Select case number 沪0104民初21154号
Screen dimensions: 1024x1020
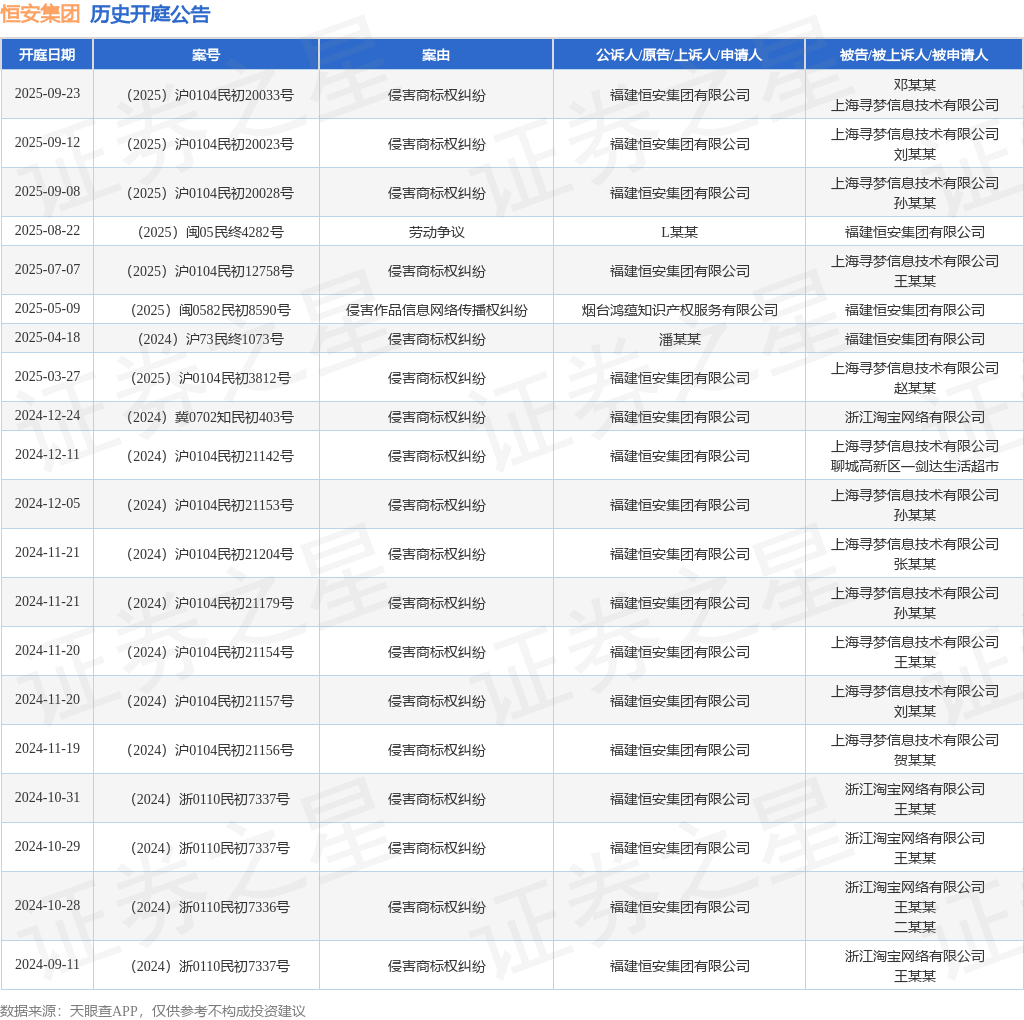point(210,652)
